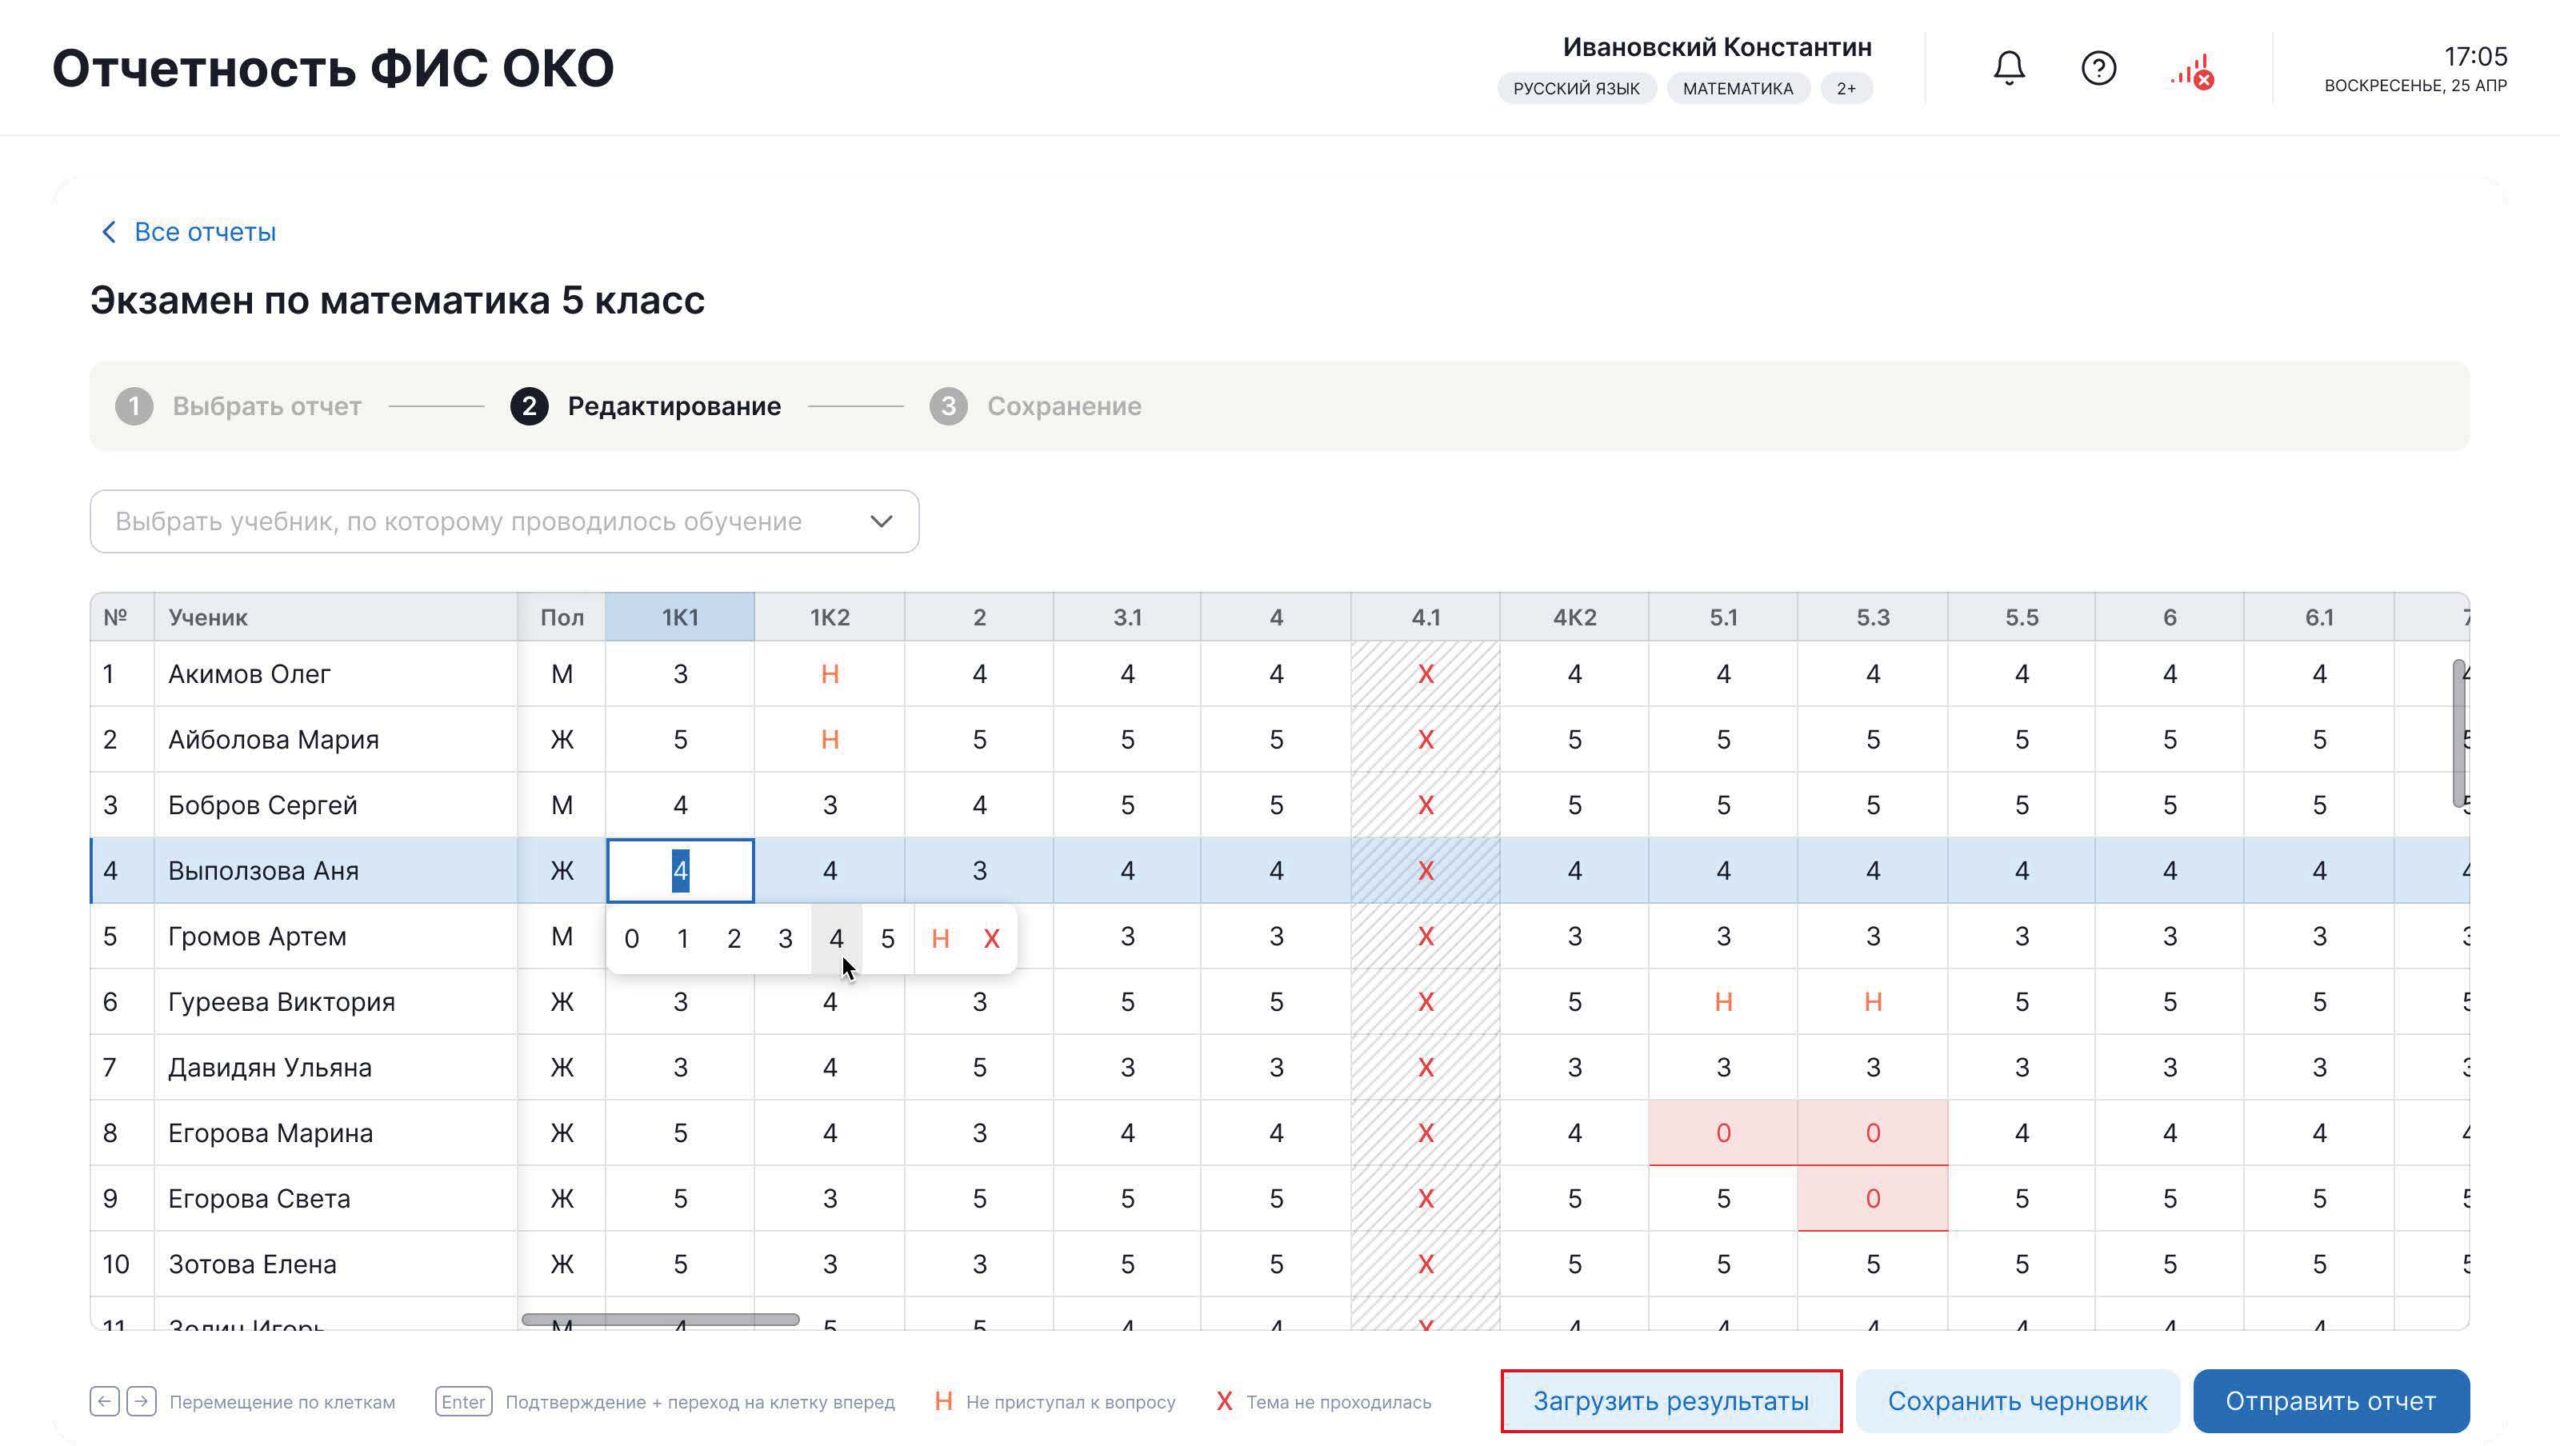Click the РУССКИЙ ЯЗЫК subject tag
This screenshot has height=1446, width=2560.
1575,88
